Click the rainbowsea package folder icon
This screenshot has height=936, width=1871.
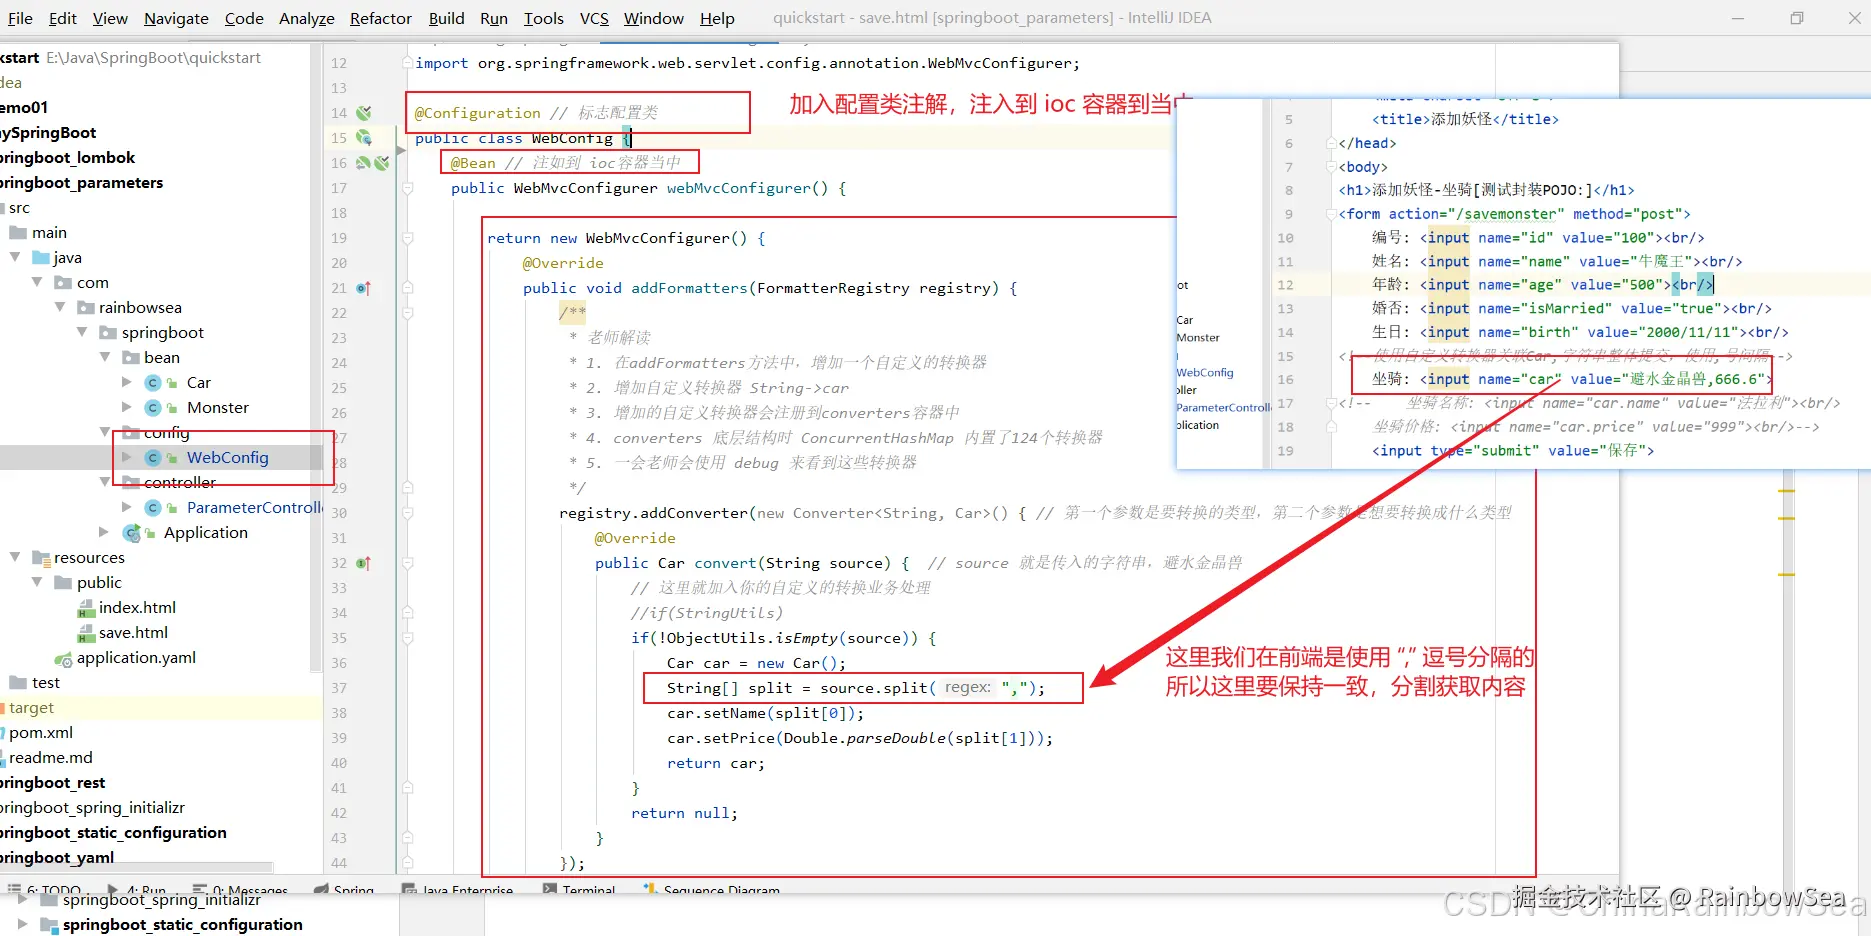86,308
